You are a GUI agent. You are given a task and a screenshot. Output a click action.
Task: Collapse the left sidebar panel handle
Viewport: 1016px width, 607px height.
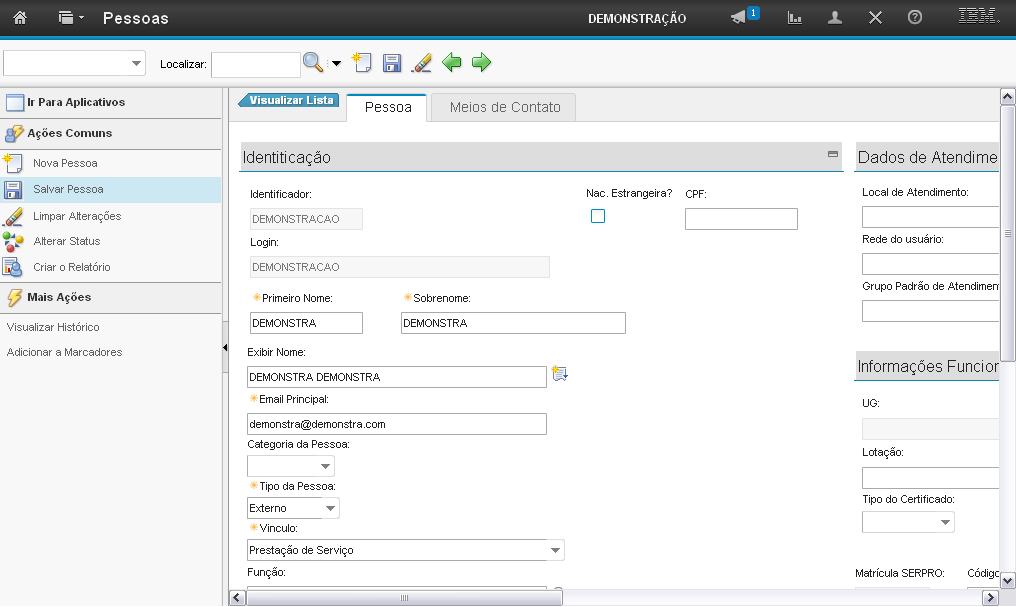click(225, 345)
